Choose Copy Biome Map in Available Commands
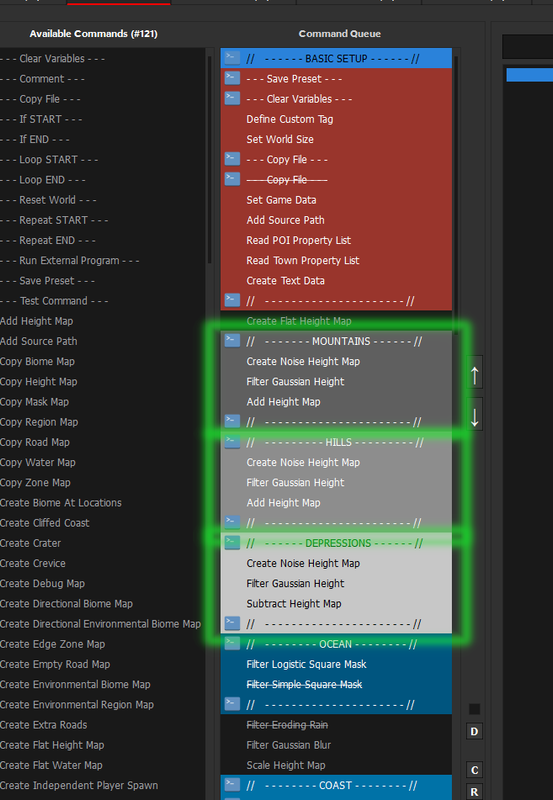Viewport: 553px width, 800px height. [102, 361]
